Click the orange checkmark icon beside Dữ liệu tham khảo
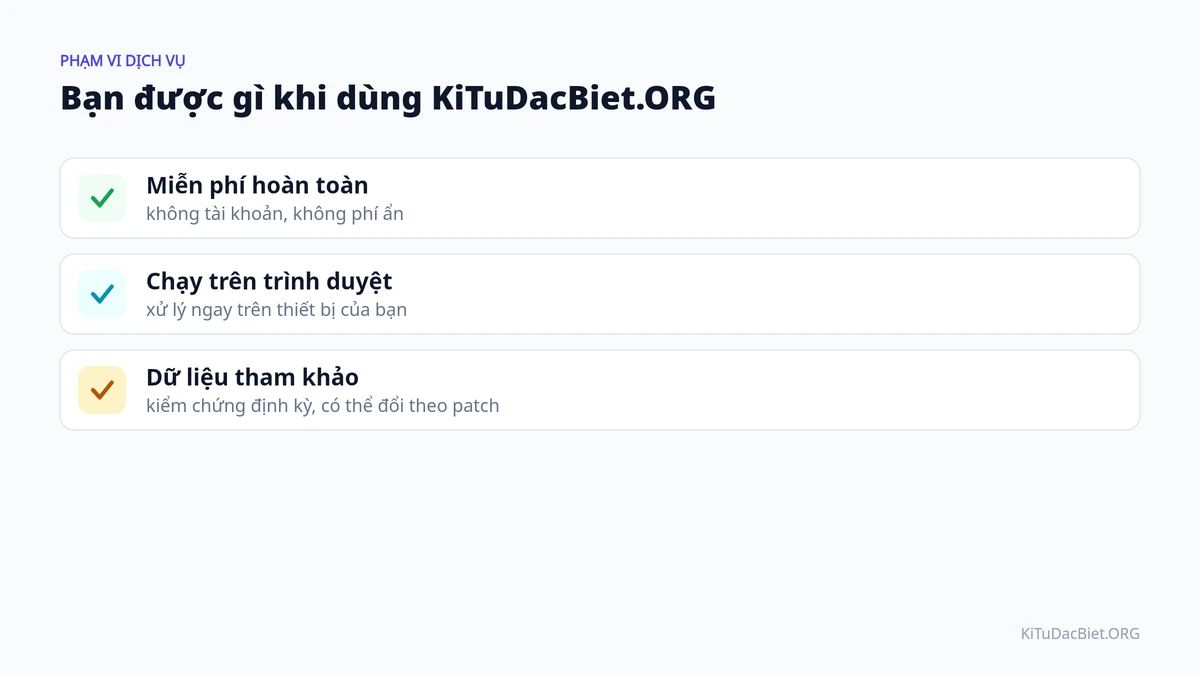 click(x=102, y=390)
